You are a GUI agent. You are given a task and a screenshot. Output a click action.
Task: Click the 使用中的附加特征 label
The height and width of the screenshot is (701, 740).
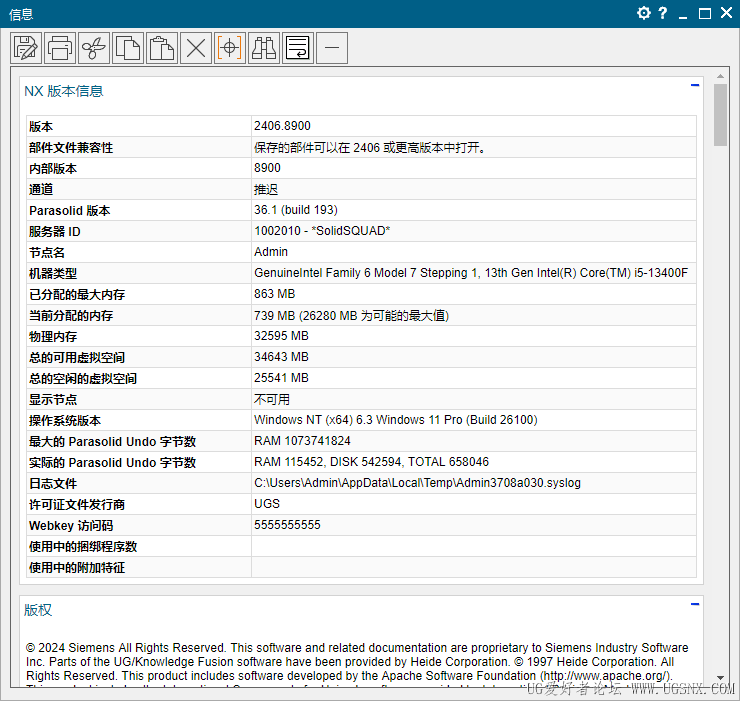tap(77, 567)
